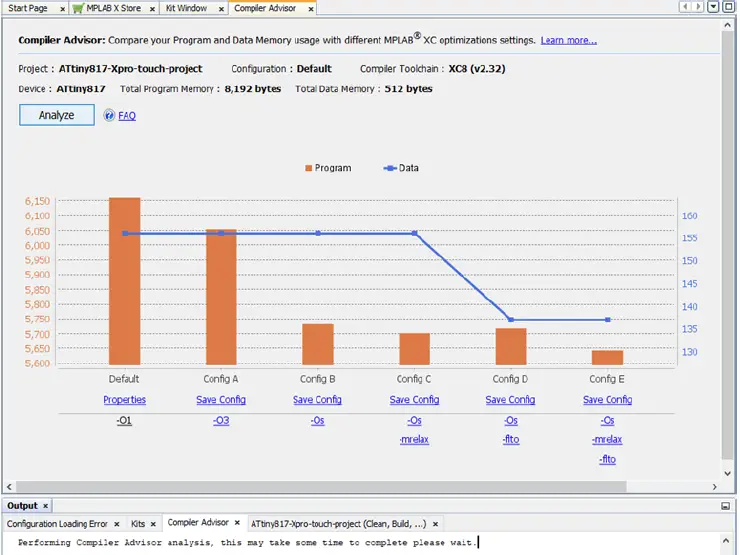
Task: Click the 'ATtiny817-Xpro-touch-project' project name
Action: click(x=130, y=69)
